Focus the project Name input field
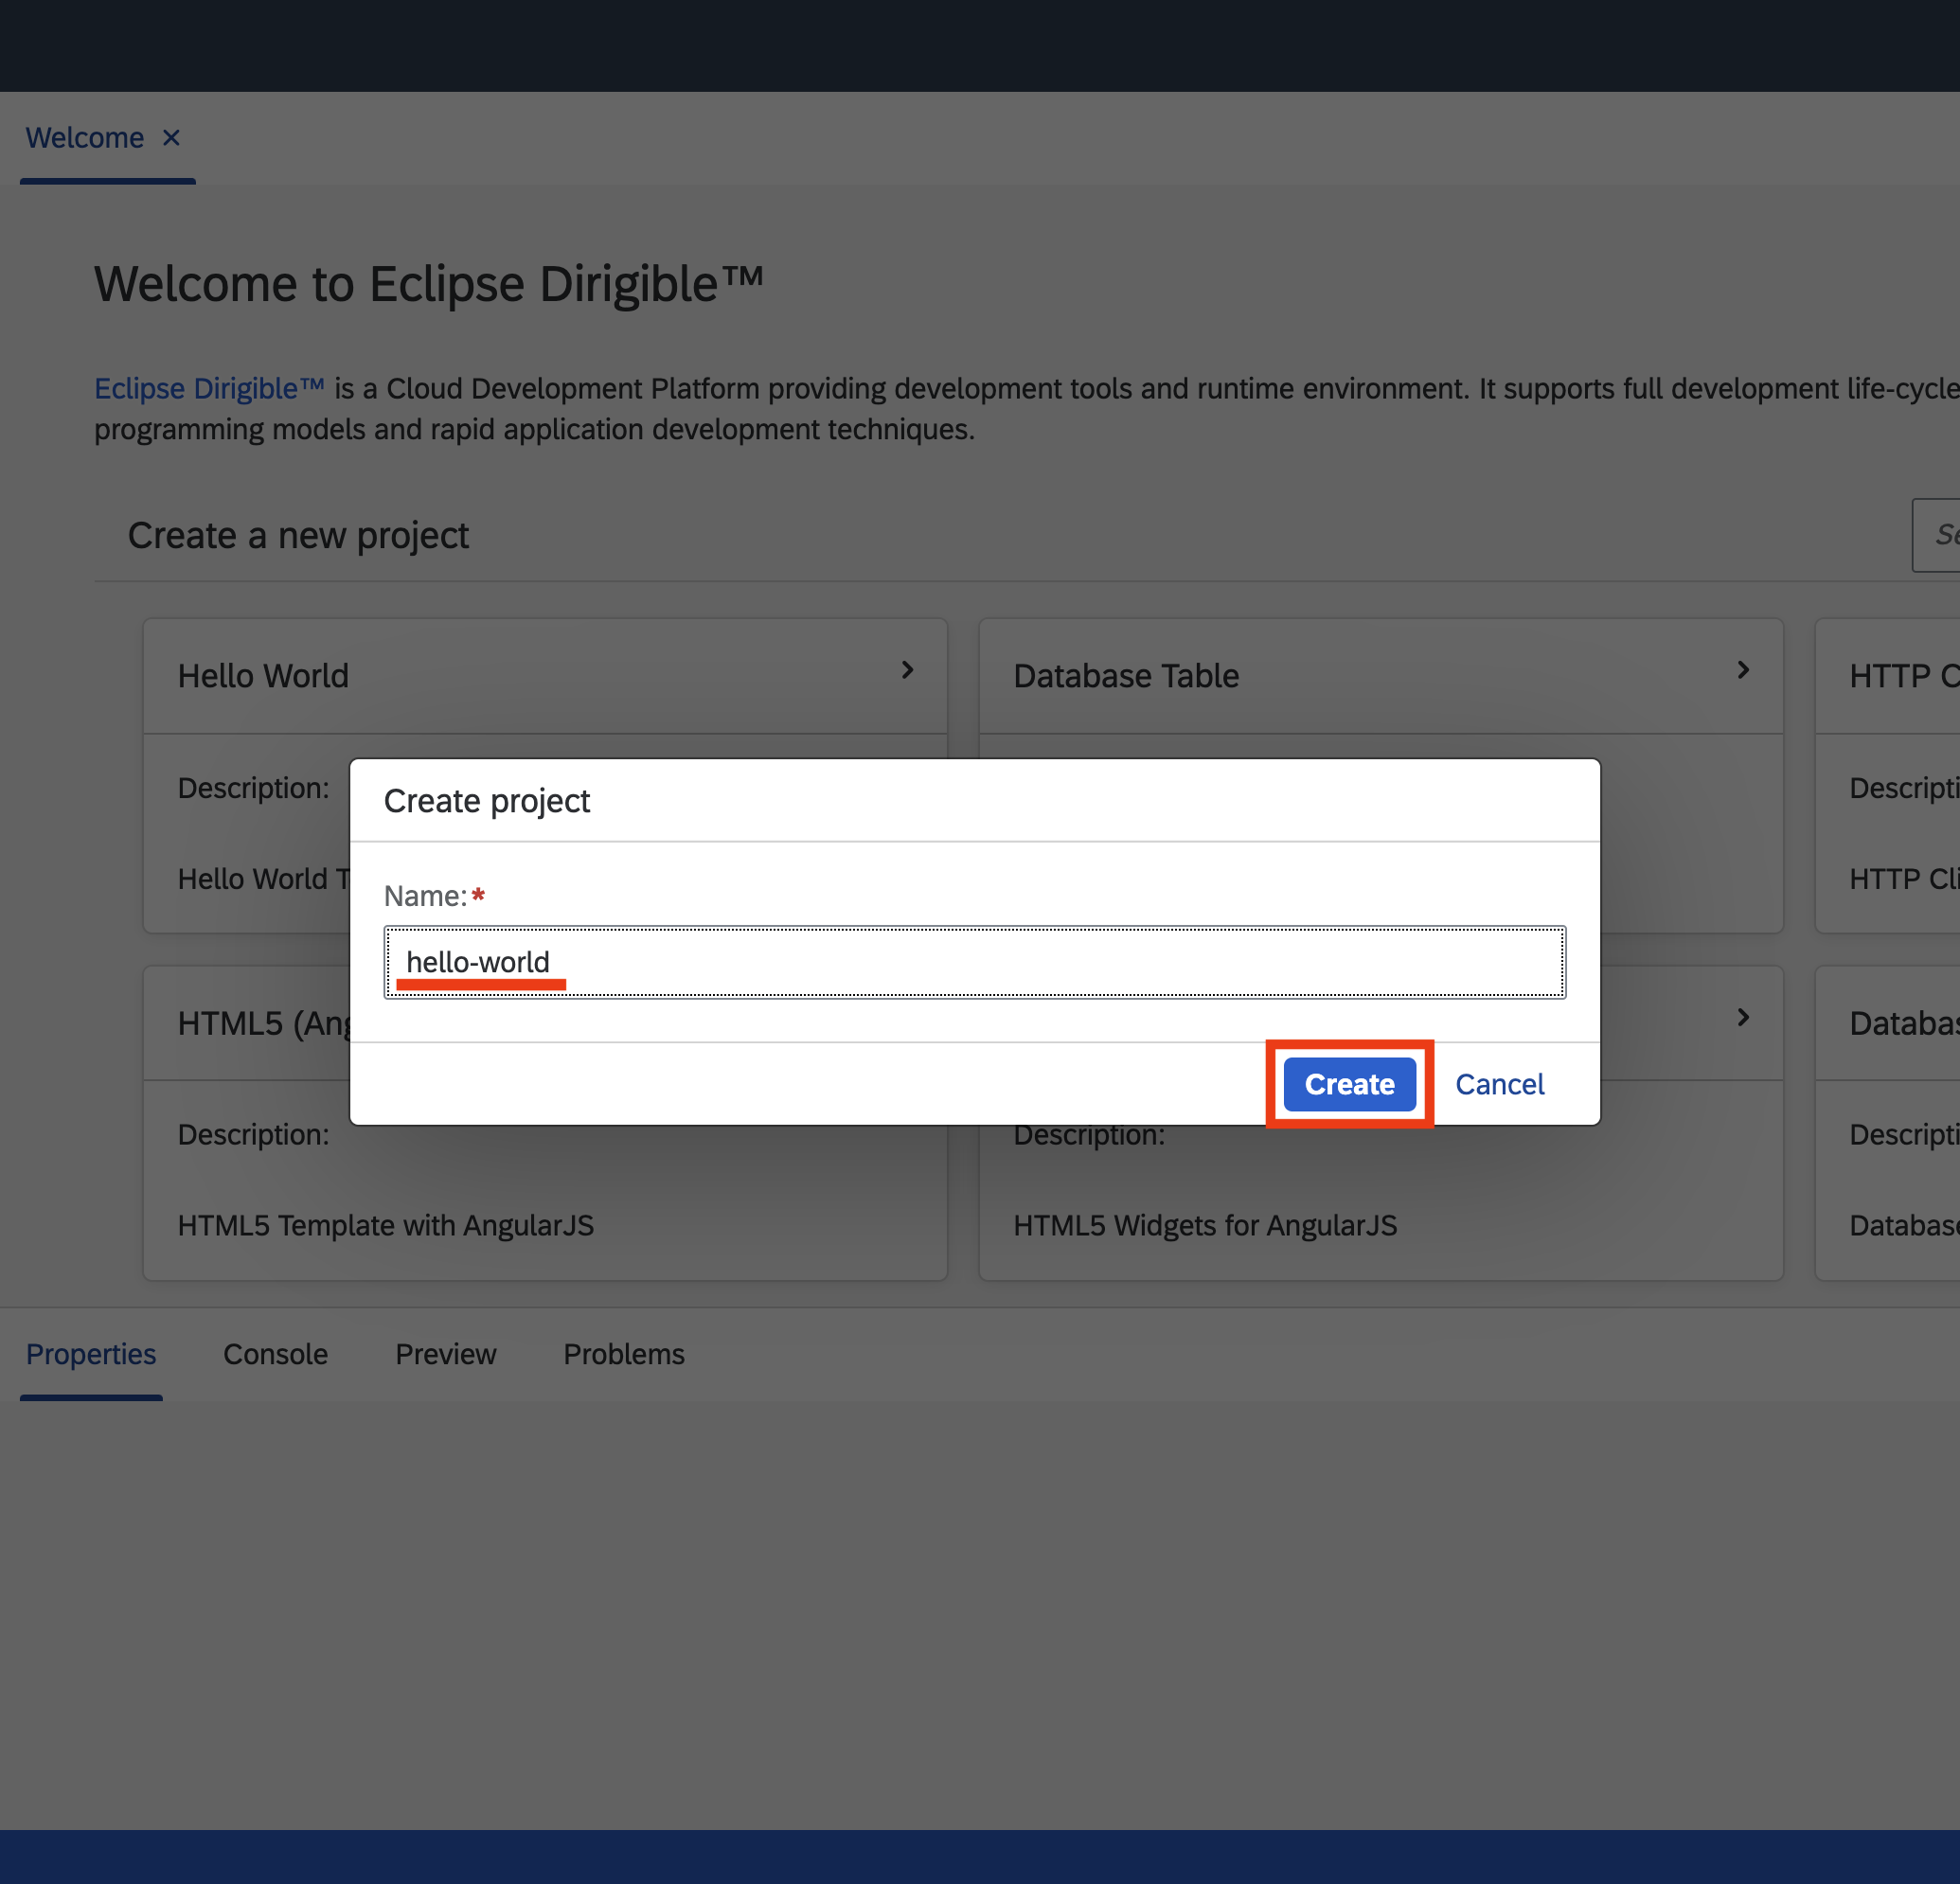Screen dimensions: 1960x1884 [975, 962]
